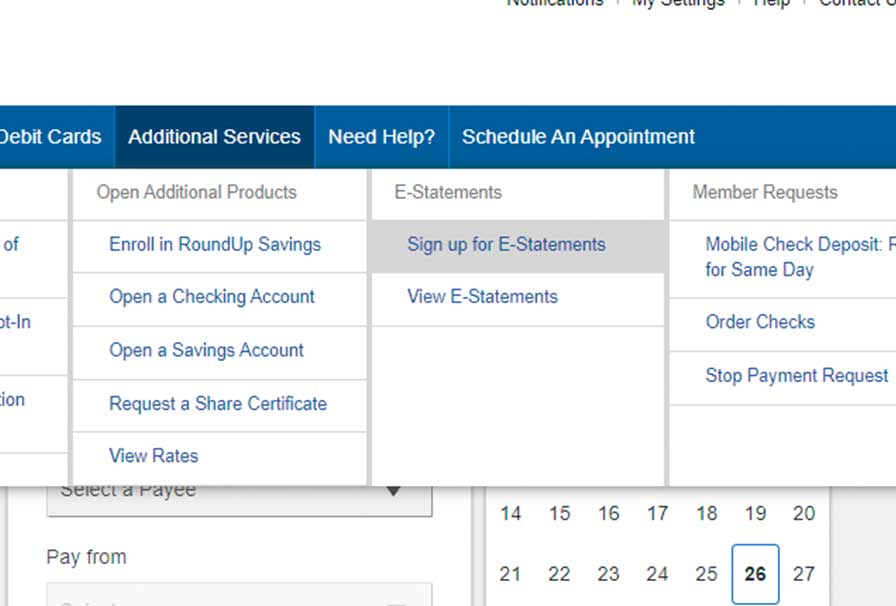Click Stop Payment Request
Screen dimensions: 896x606
797,376
